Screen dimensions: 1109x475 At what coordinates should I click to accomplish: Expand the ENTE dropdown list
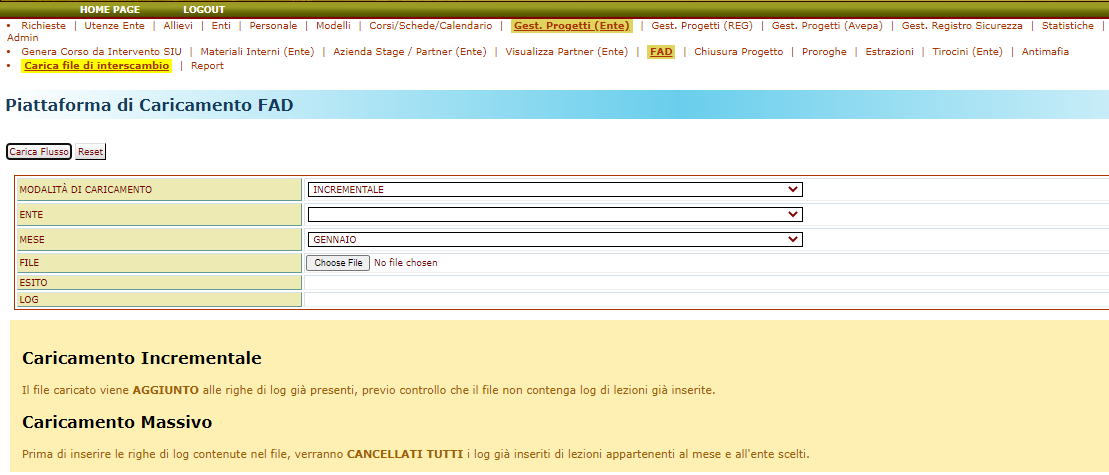(554, 214)
